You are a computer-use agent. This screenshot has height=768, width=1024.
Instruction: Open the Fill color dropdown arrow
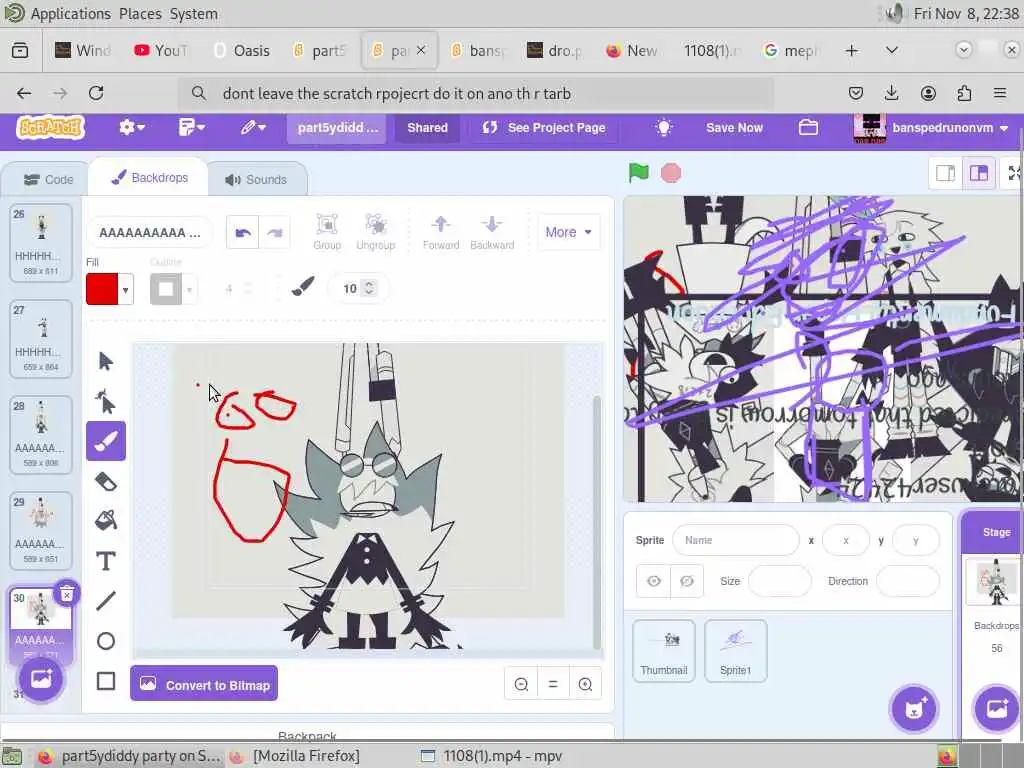coord(125,289)
